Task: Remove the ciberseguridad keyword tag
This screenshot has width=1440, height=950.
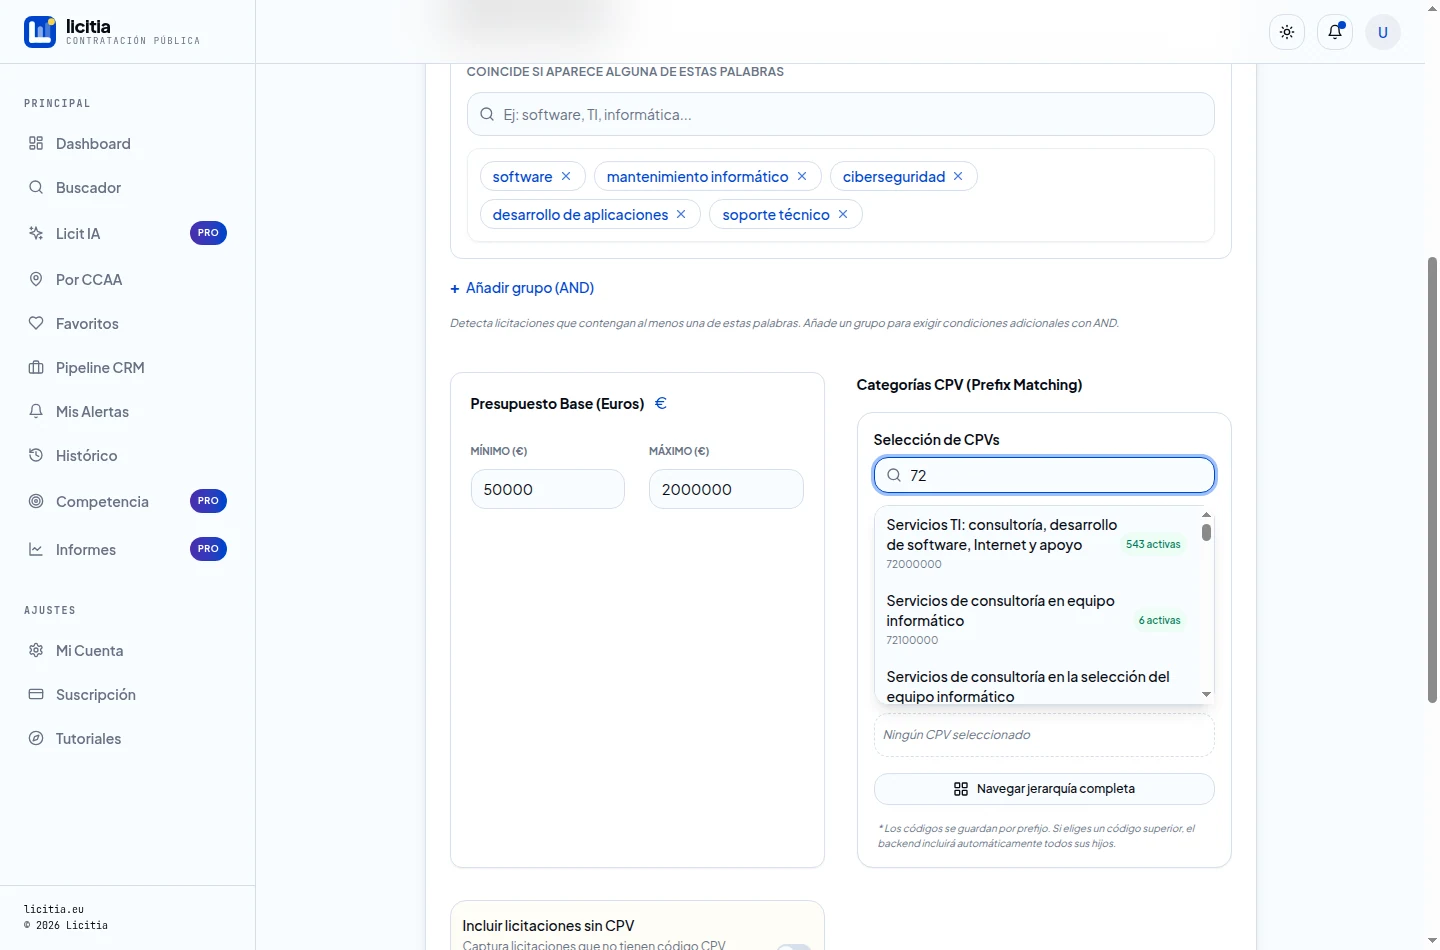Action: [x=958, y=176]
